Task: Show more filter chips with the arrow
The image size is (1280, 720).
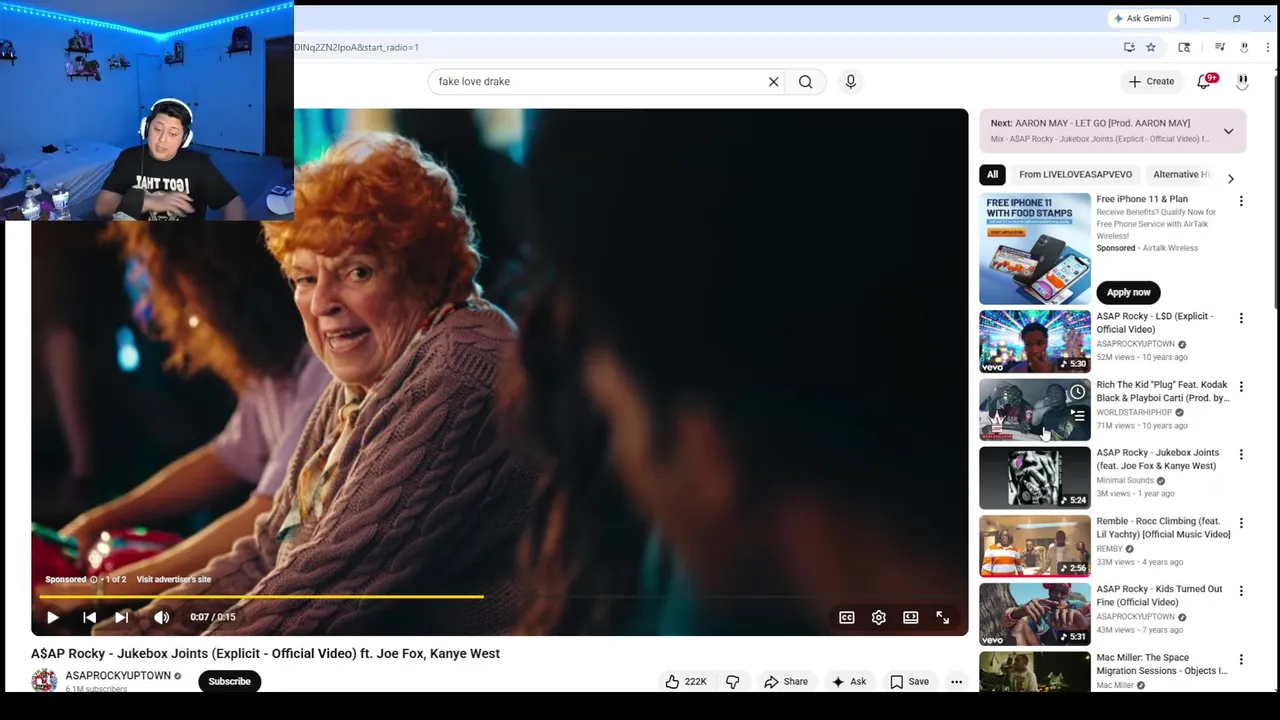Action: pos(1231,178)
